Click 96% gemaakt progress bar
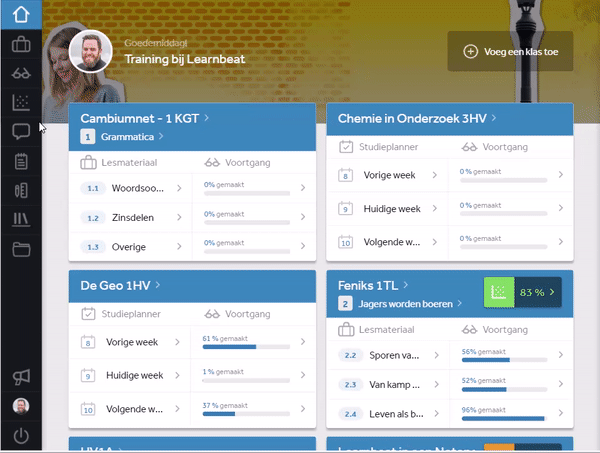Image resolution: width=600 pixels, height=453 pixels. point(504,419)
